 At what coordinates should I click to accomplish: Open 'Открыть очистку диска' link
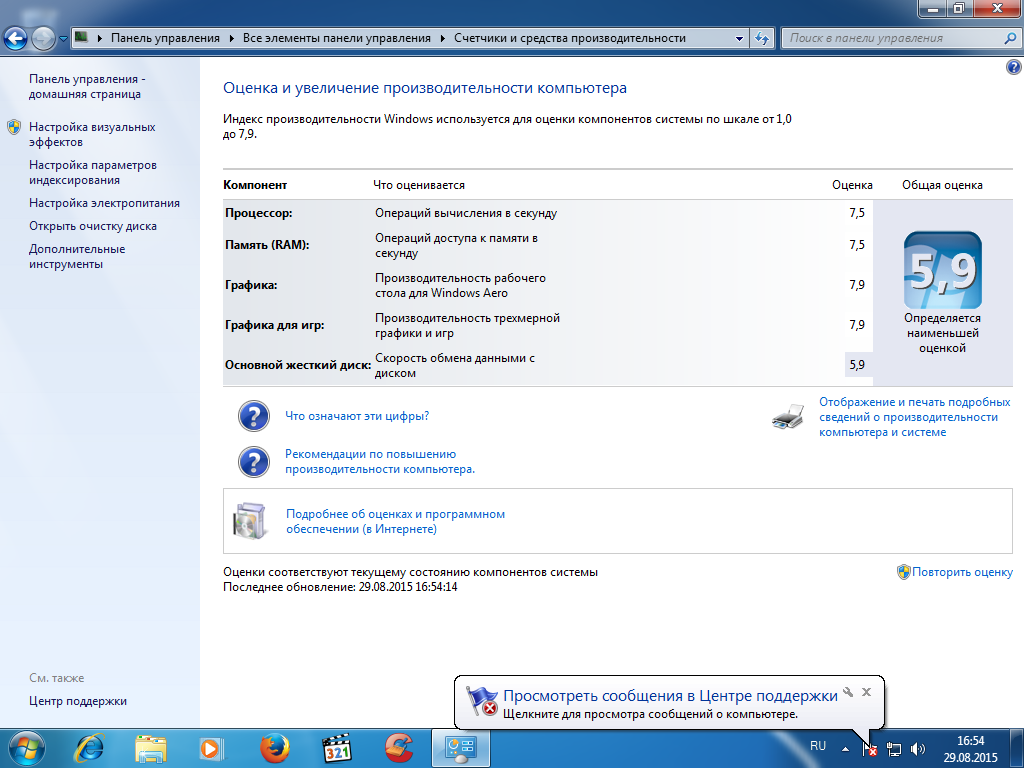tap(93, 226)
